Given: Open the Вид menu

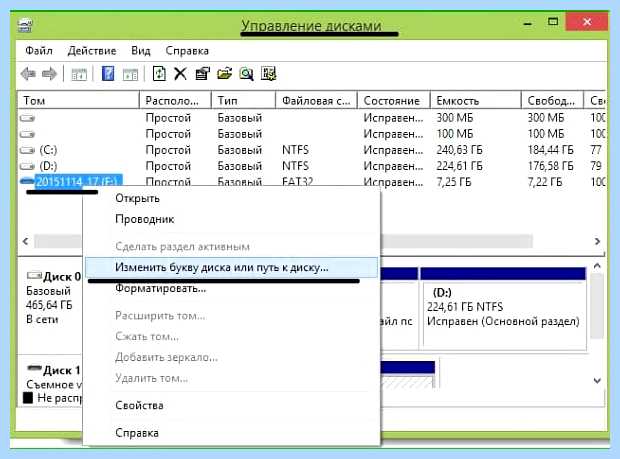Looking at the screenshot, I should coord(141,51).
